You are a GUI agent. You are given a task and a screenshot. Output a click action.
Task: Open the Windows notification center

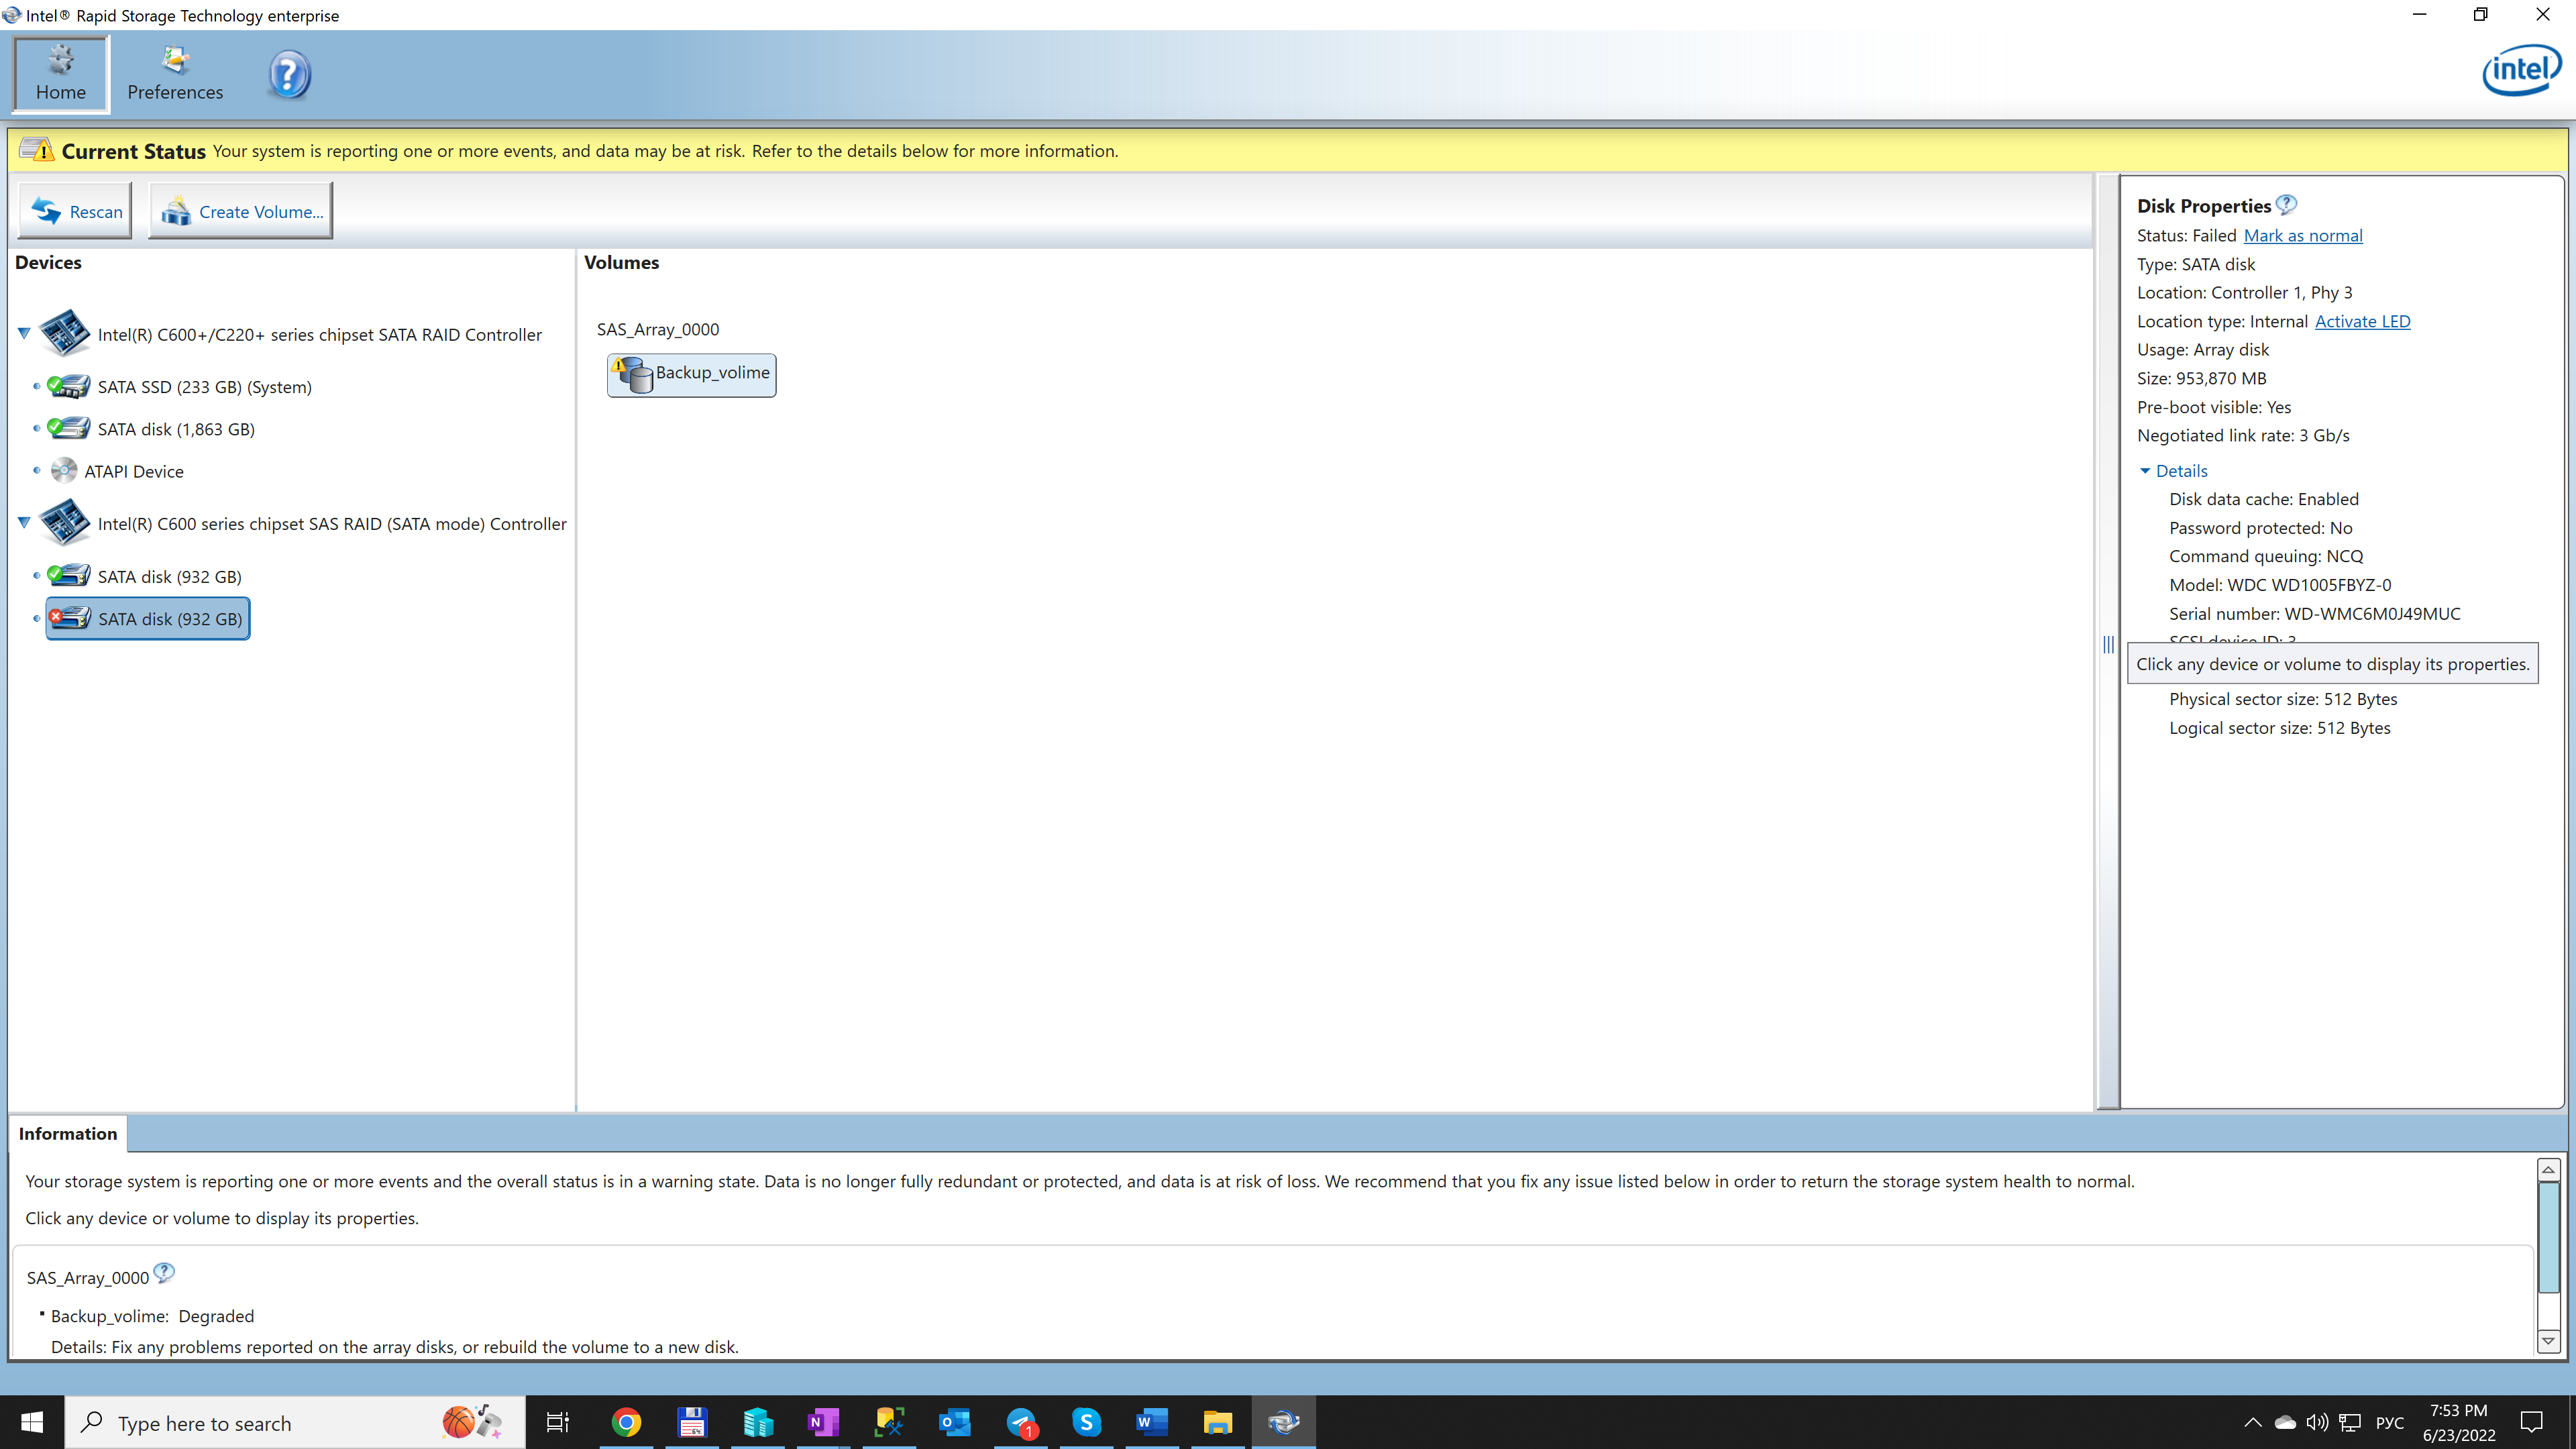point(2532,1422)
